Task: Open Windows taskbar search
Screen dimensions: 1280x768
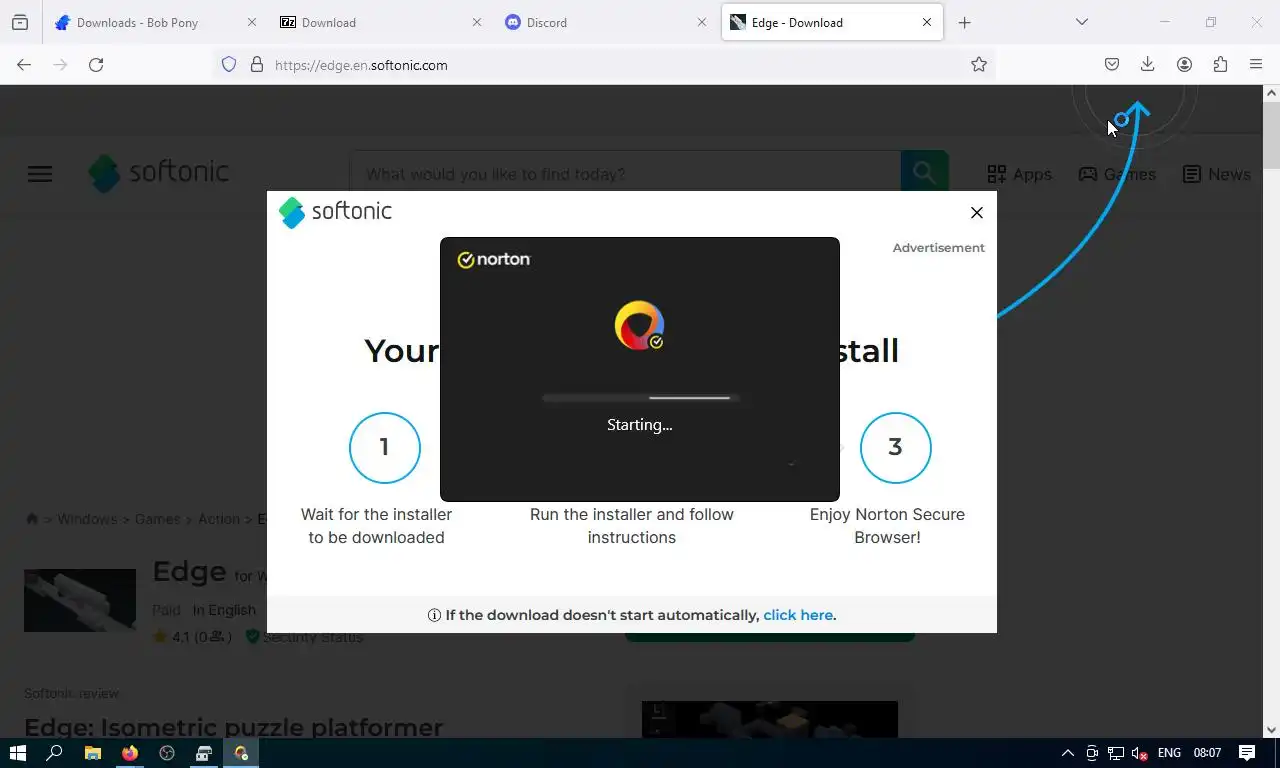Action: [55, 753]
